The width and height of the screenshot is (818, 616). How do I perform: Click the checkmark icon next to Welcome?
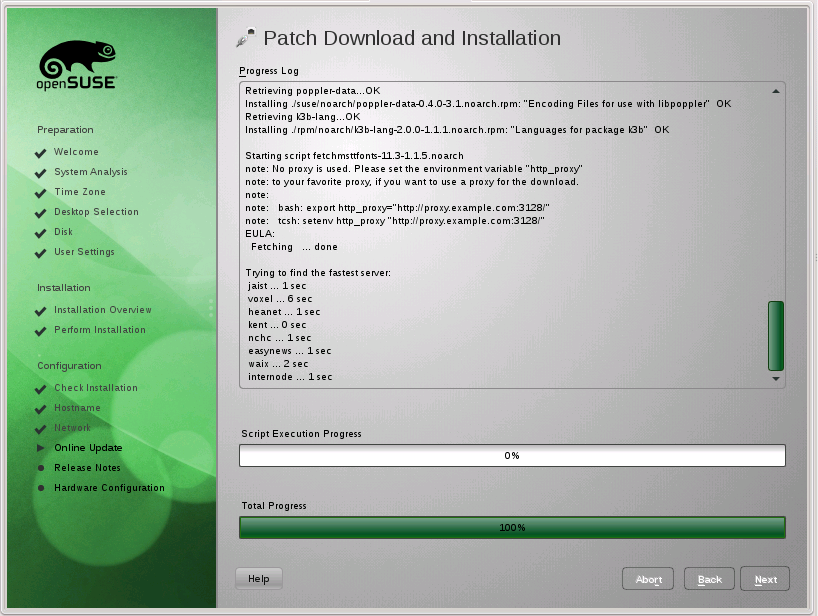pyautogui.click(x=40, y=153)
